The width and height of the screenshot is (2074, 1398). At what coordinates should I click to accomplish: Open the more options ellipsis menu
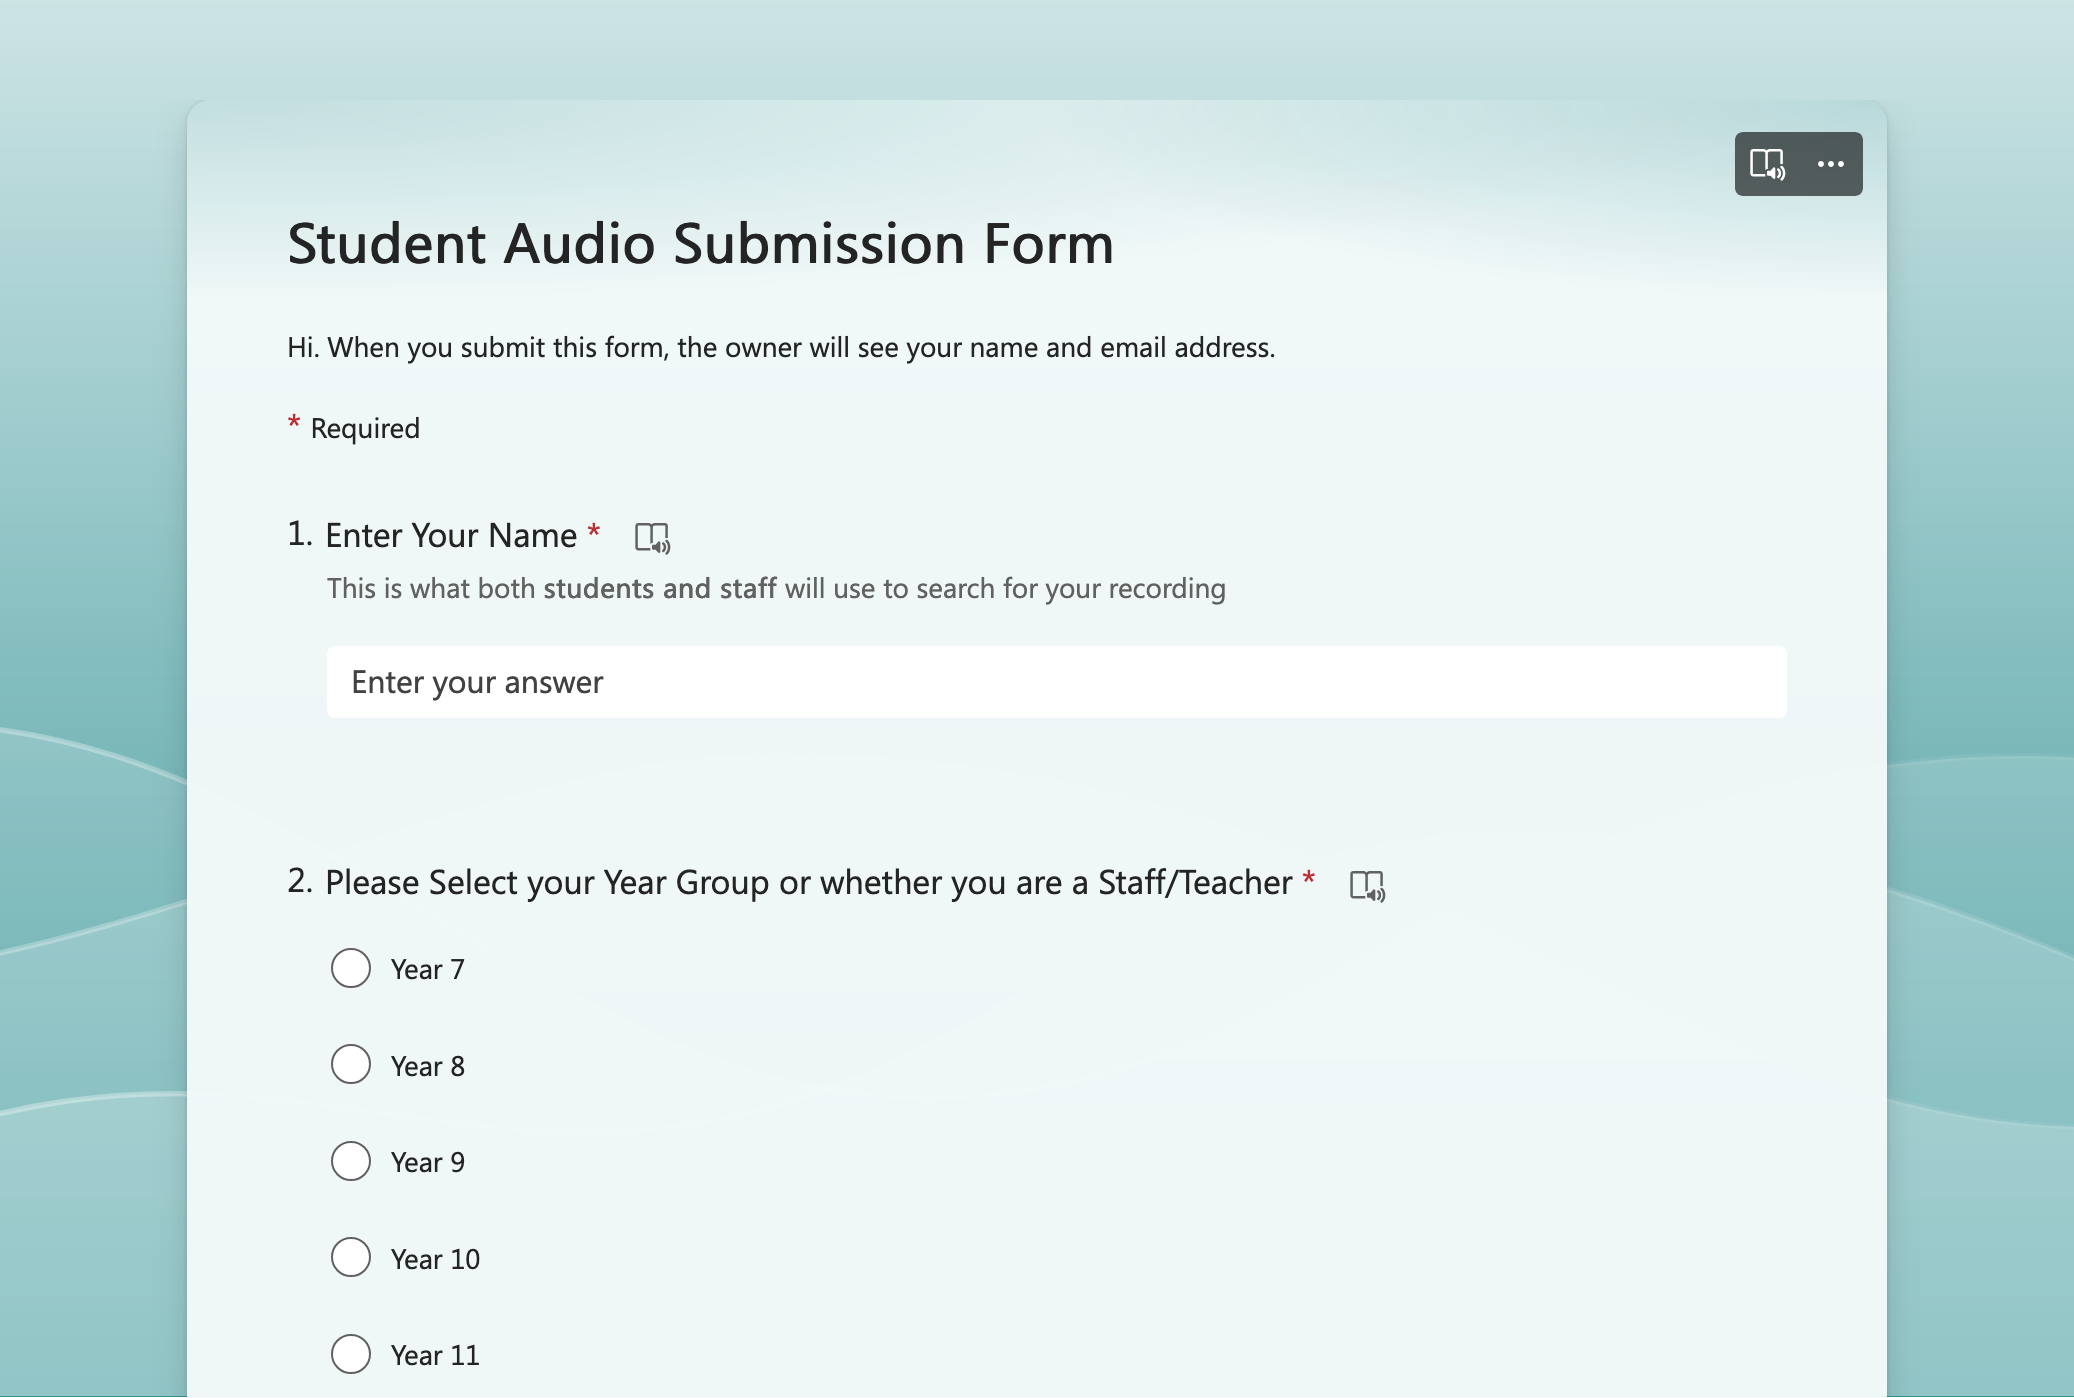click(1831, 164)
